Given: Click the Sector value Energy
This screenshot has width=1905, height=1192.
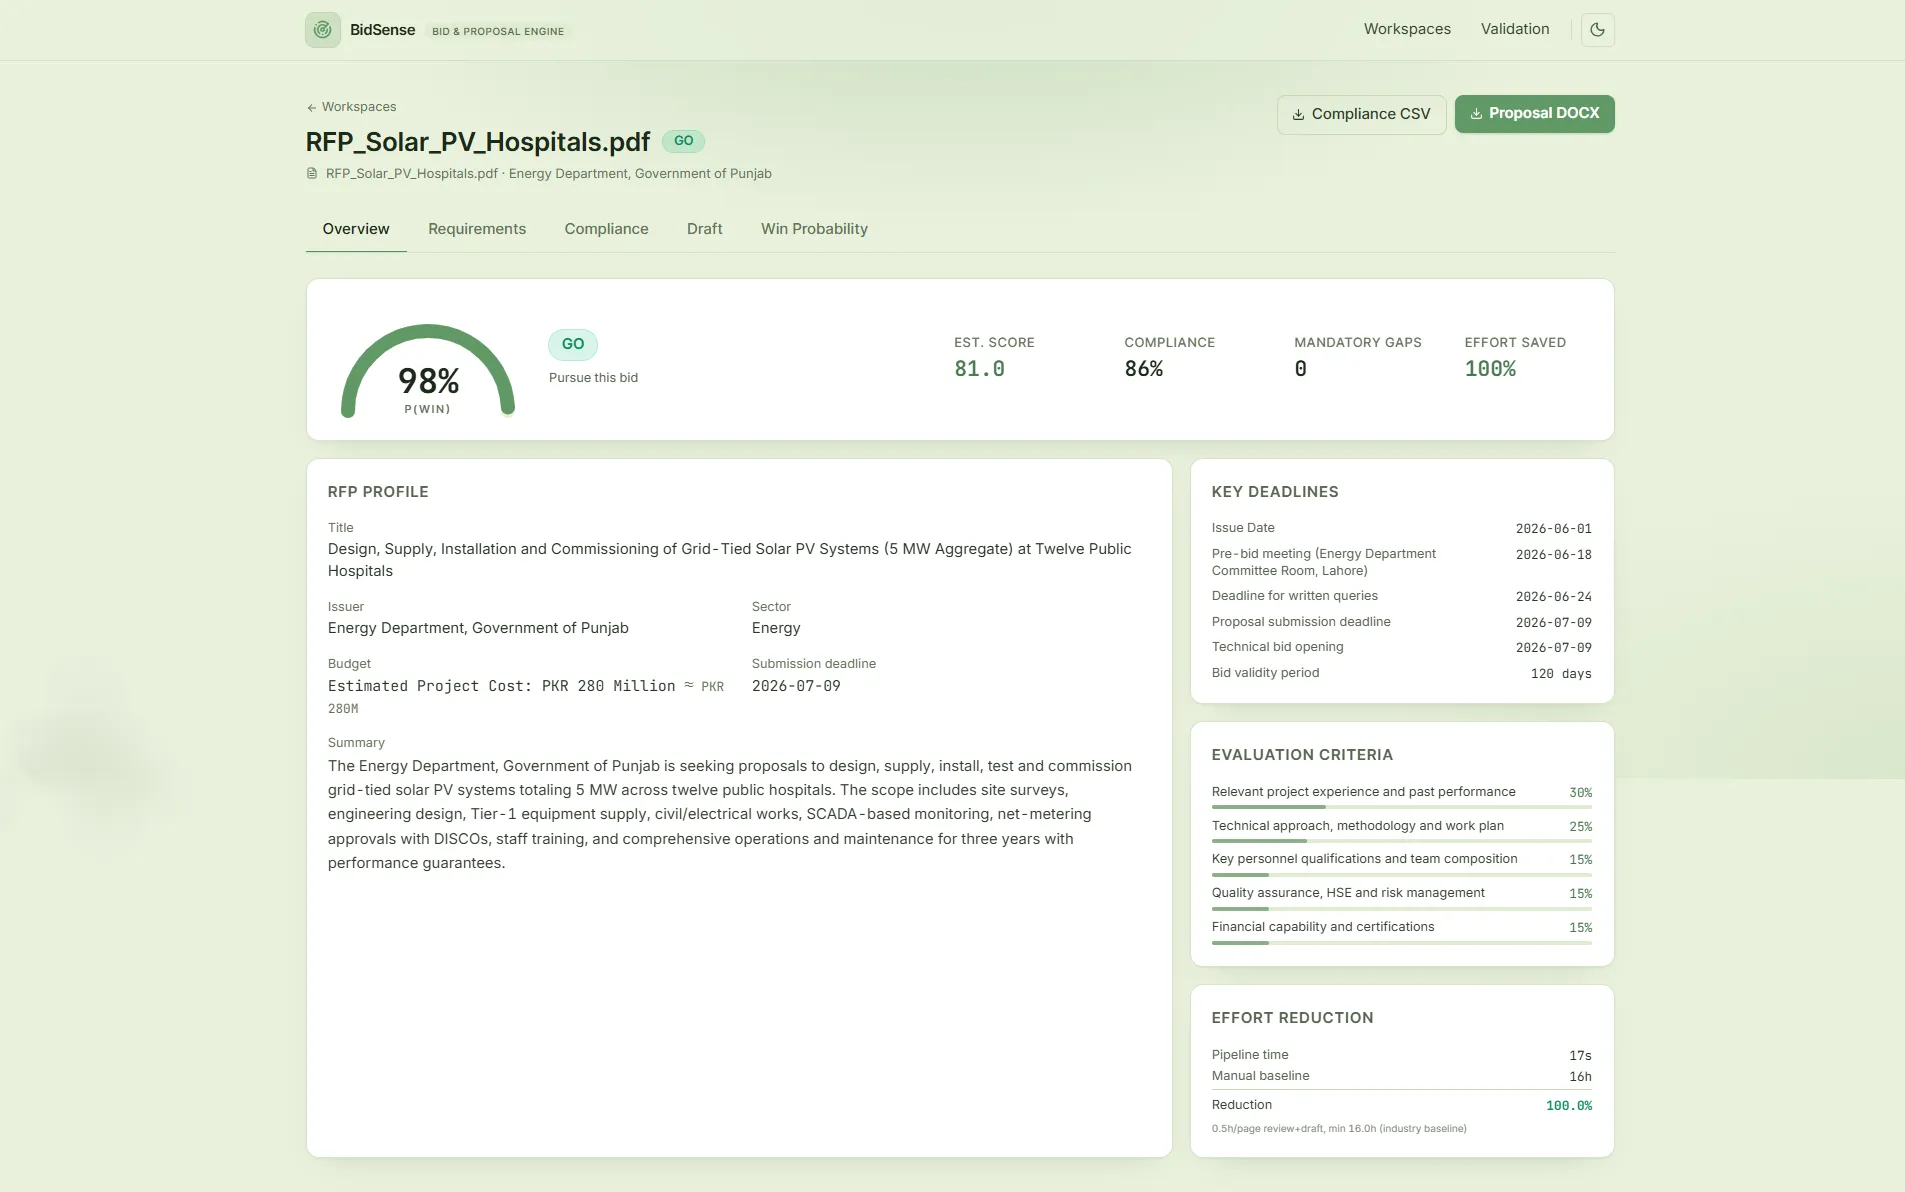Looking at the screenshot, I should tap(776, 628).
